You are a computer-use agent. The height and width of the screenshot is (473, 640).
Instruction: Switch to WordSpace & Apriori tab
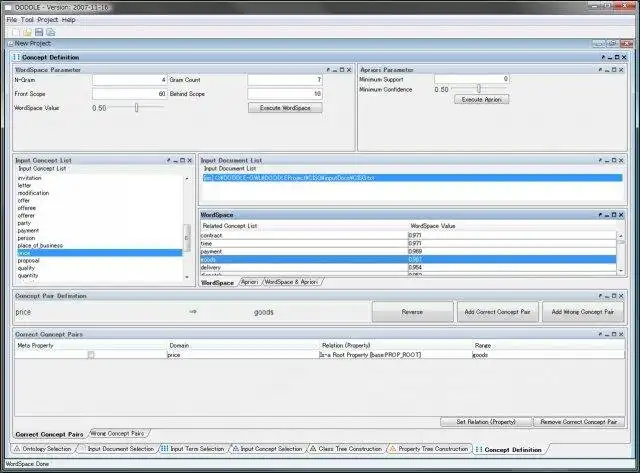point(291,282)
